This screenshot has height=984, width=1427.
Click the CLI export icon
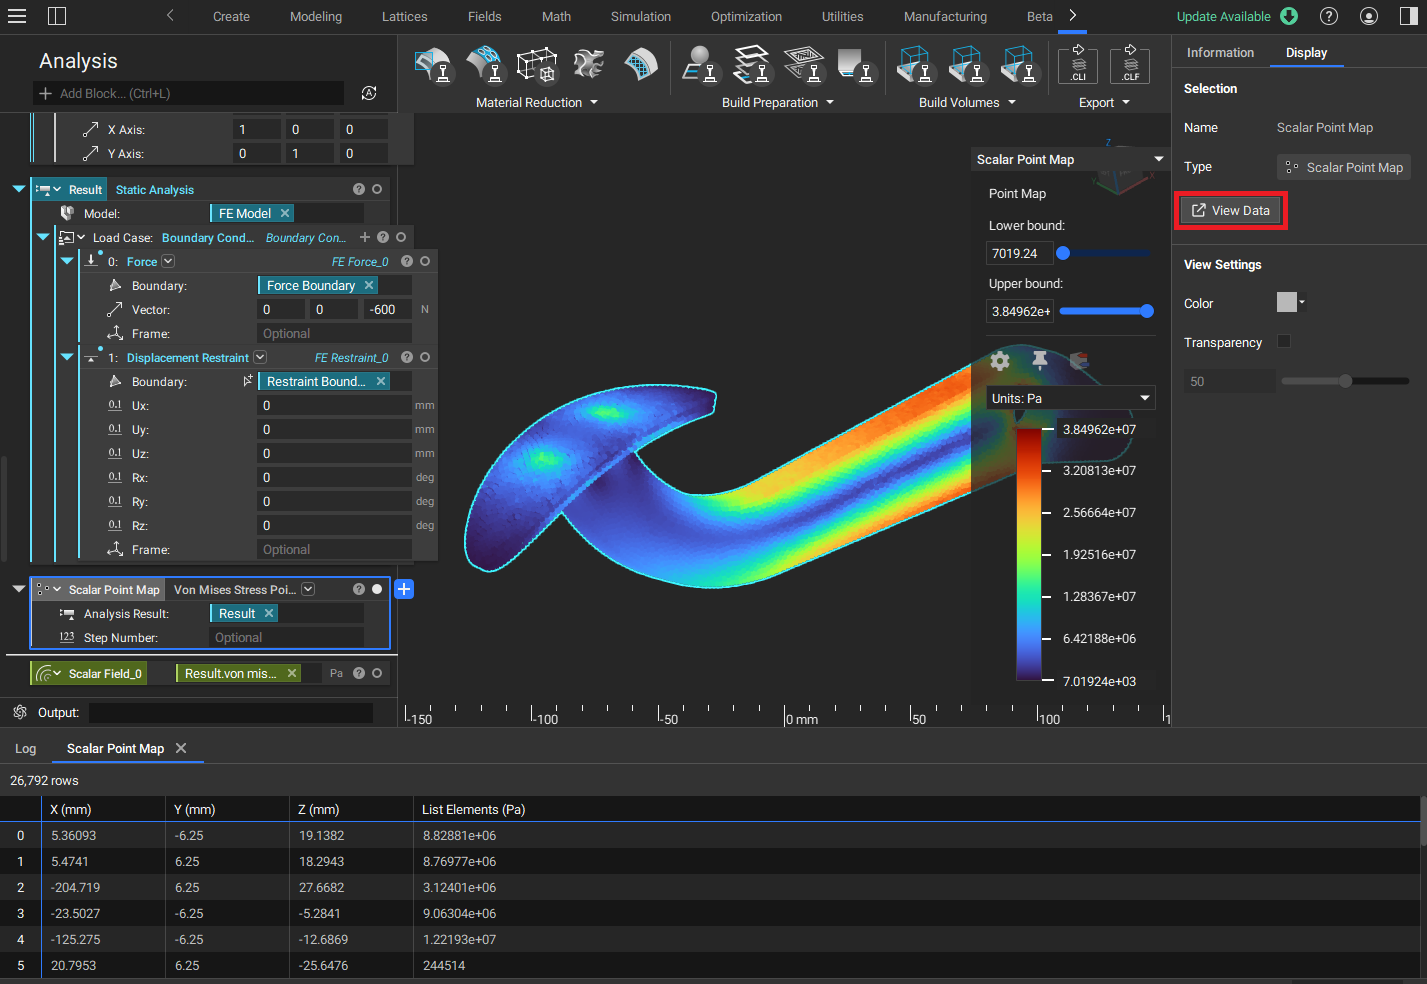click(1077, 65)
